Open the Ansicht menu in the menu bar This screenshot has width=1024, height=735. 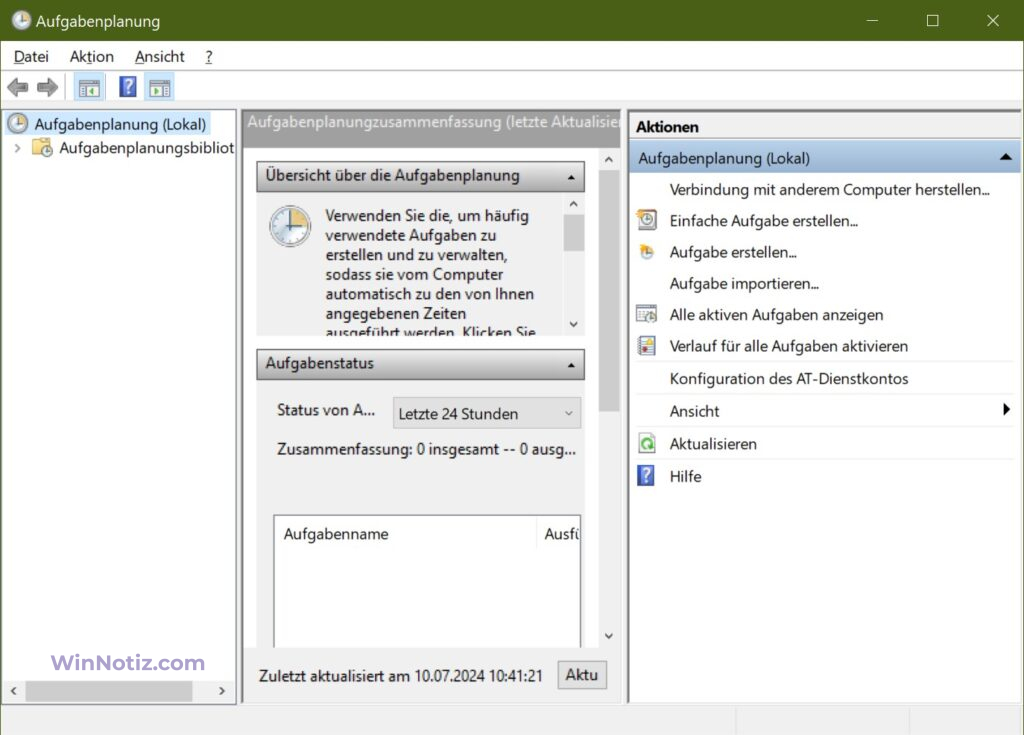point(158,57)
